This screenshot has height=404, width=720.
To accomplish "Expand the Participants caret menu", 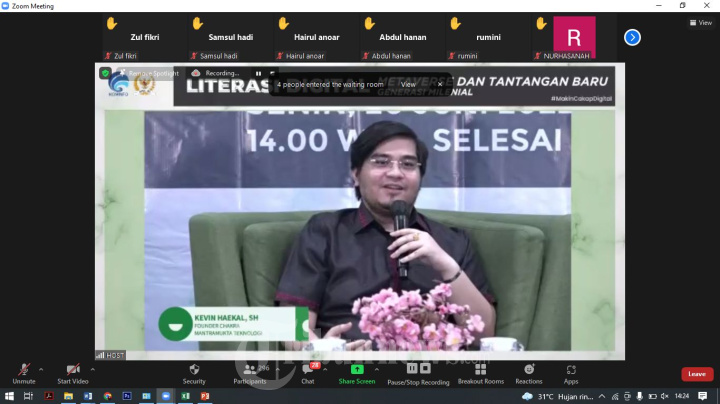I will click(277, 368).
